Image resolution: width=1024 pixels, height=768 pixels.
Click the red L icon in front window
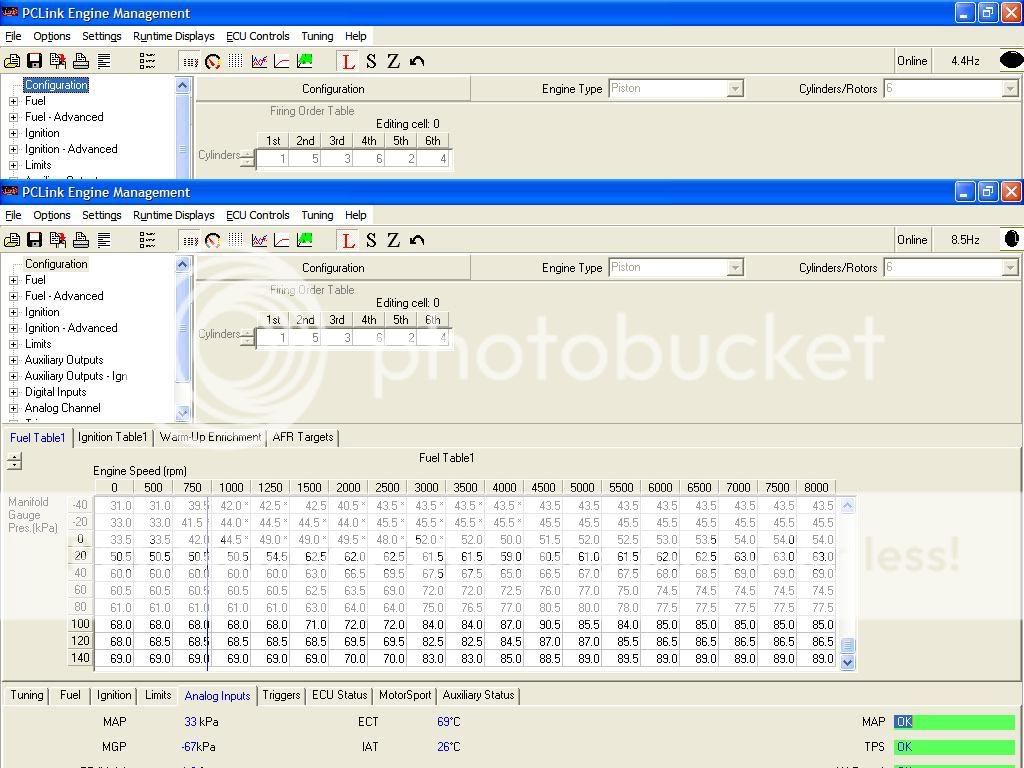click(x=348, y=240)
